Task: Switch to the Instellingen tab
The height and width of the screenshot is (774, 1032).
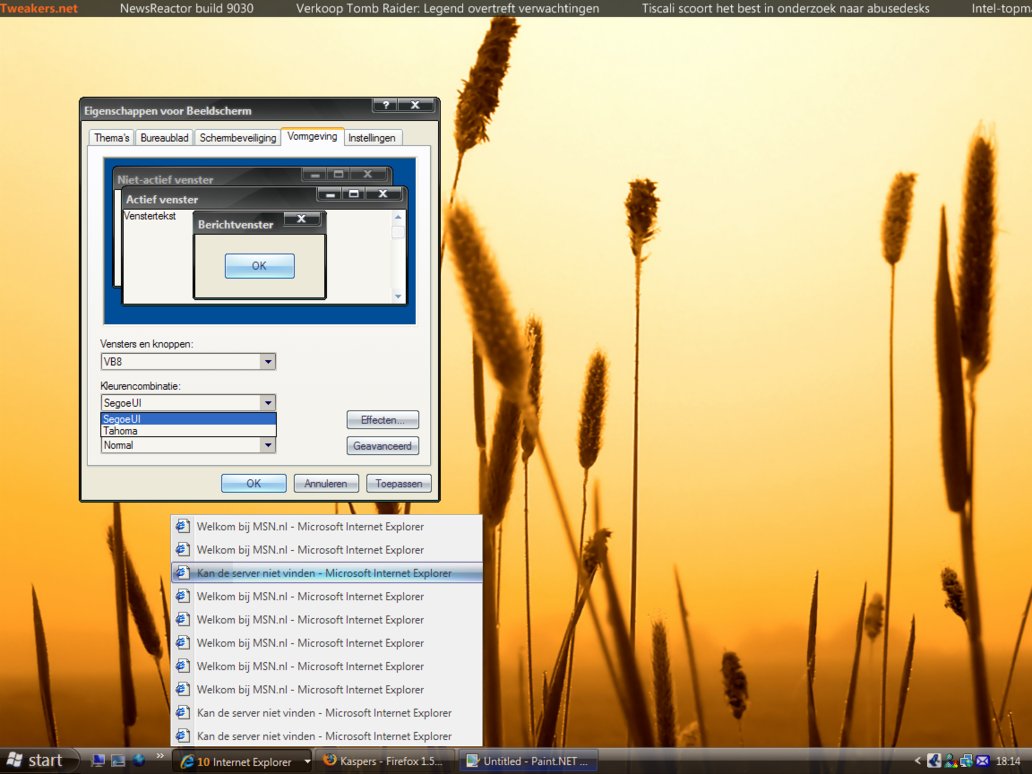Action: (x=372, y=138)
